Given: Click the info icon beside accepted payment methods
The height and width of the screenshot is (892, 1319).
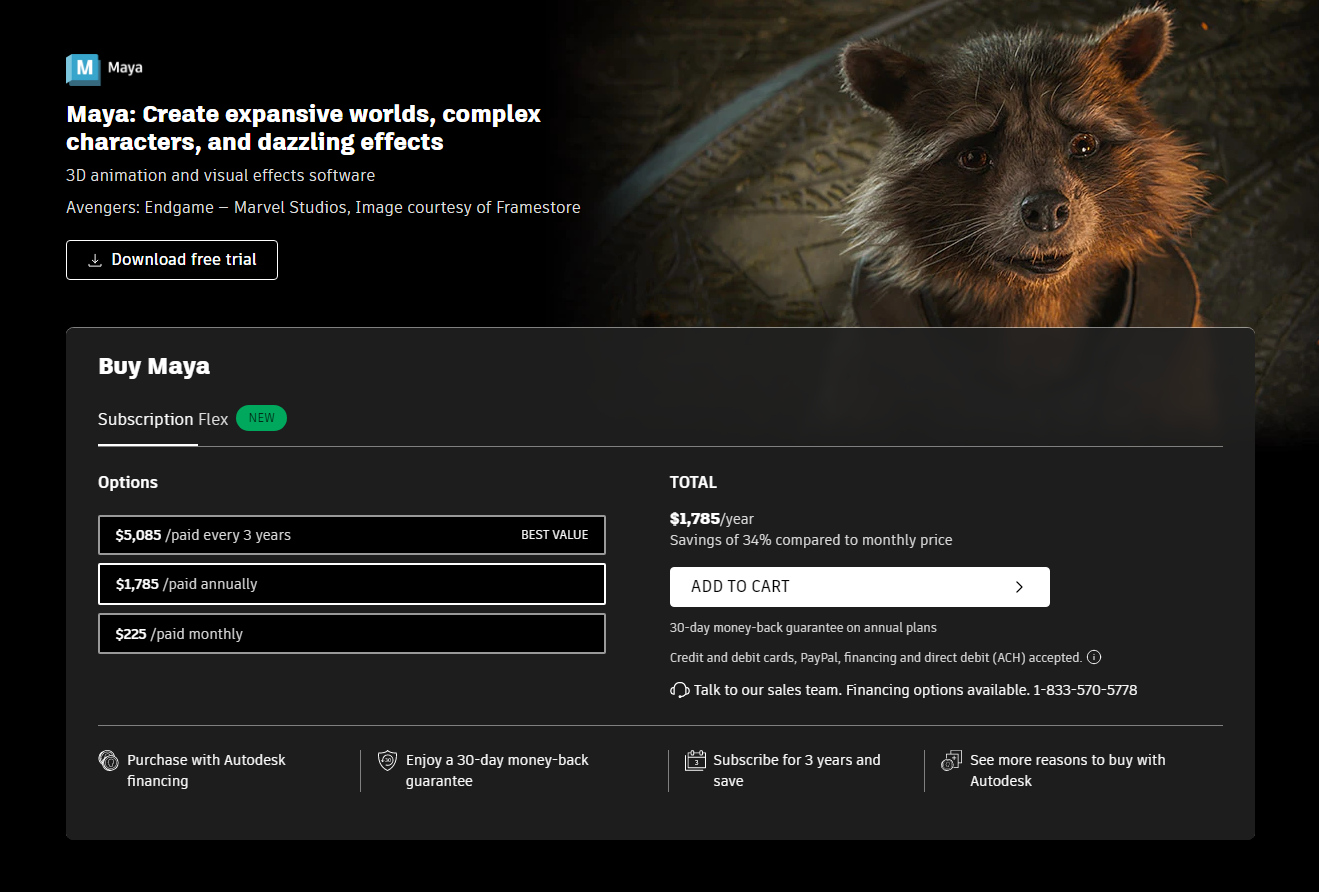Looking at the screenshot, I should 1094,658.
